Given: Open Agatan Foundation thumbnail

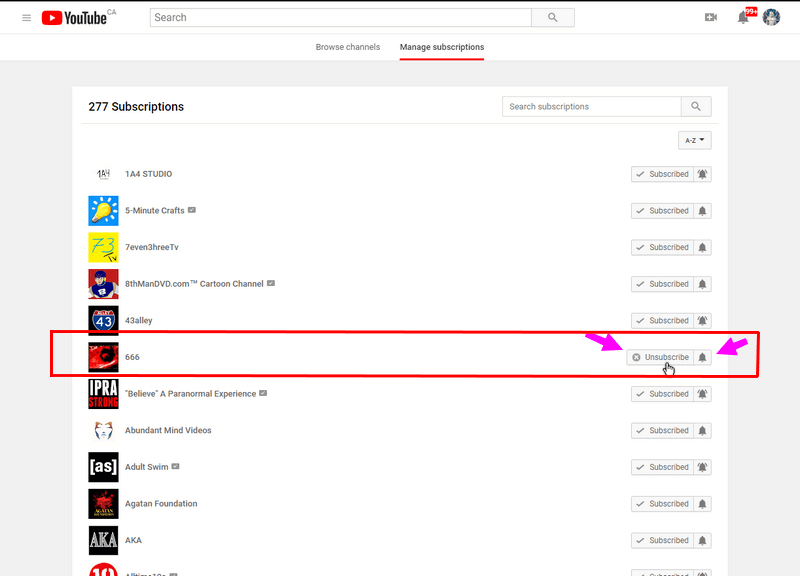Looking at the screenshot, I should point(104,504).
